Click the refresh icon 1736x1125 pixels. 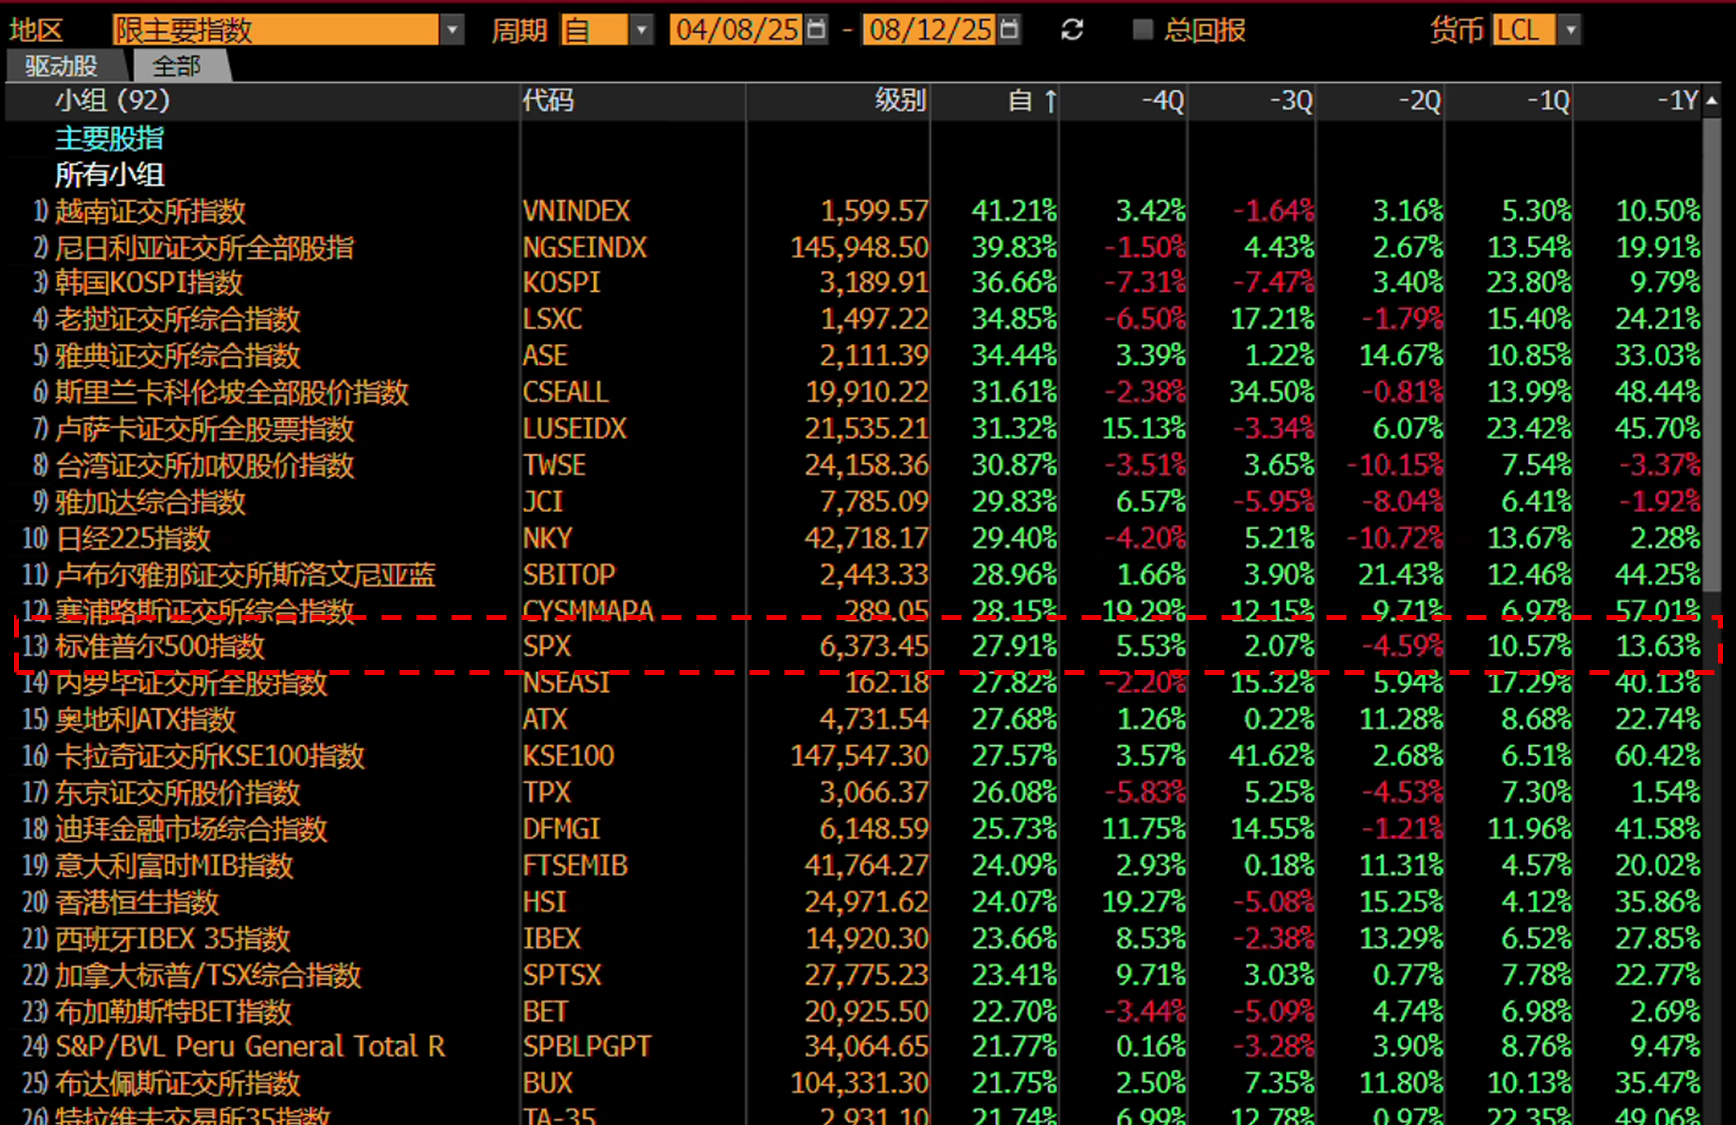tap(1072, 30)
